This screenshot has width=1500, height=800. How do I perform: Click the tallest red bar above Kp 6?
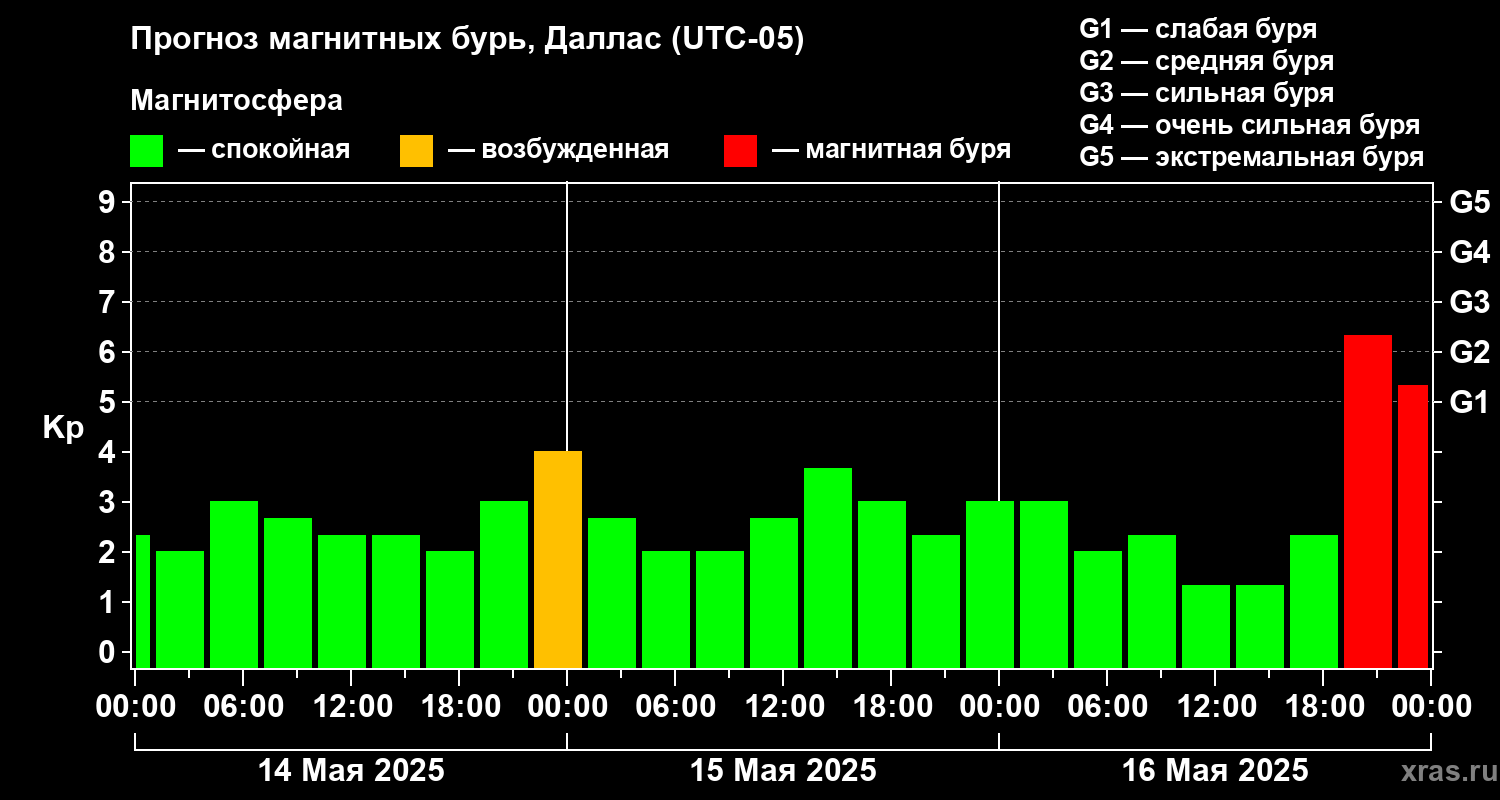1368,501
